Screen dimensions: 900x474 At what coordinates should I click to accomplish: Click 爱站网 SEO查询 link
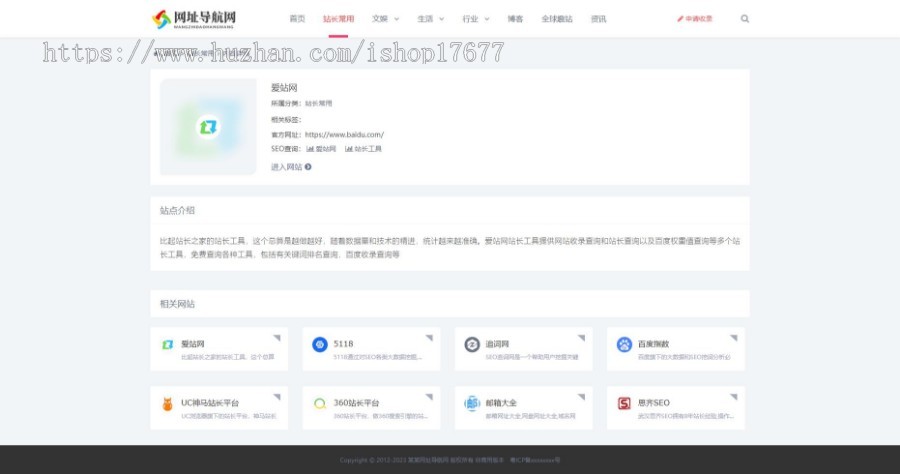[x=321, y=149]
